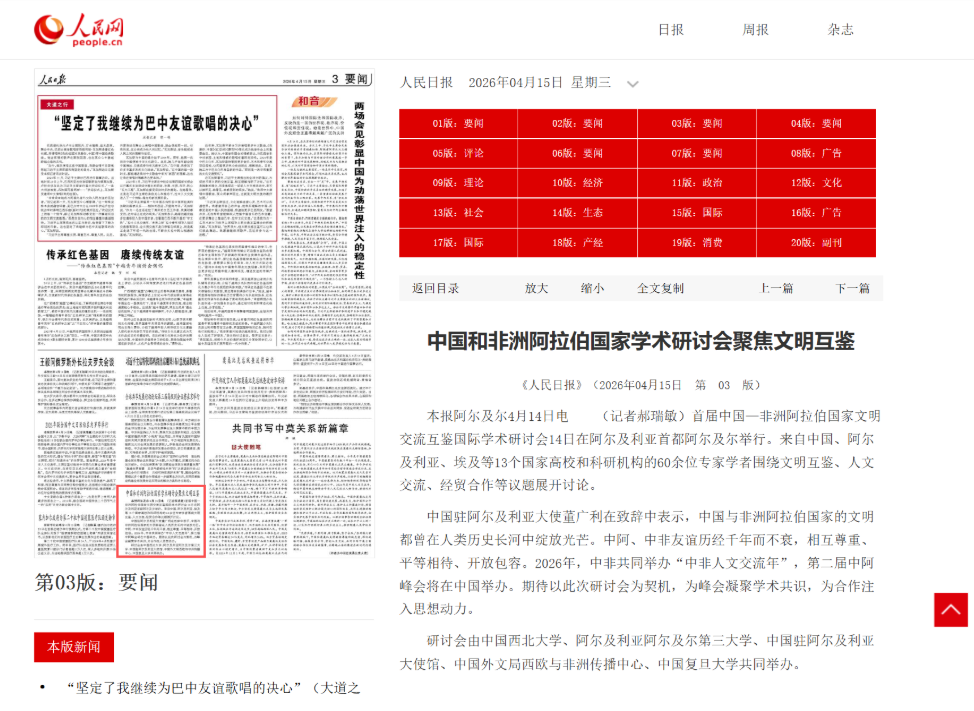Go to next article 下一篇
This screenshot has width=974, height=711.
(852, 288)
